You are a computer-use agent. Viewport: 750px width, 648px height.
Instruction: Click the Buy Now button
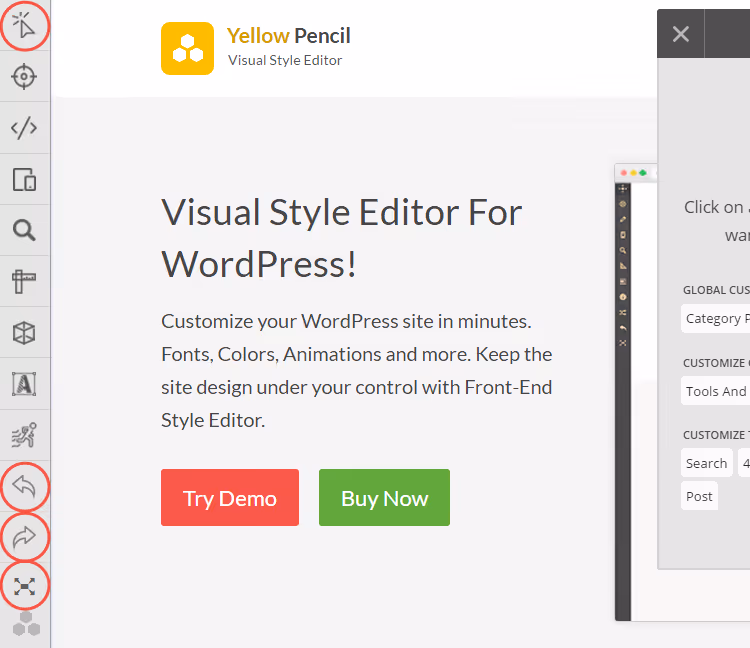pyautogui.click(x=385, y=497)
